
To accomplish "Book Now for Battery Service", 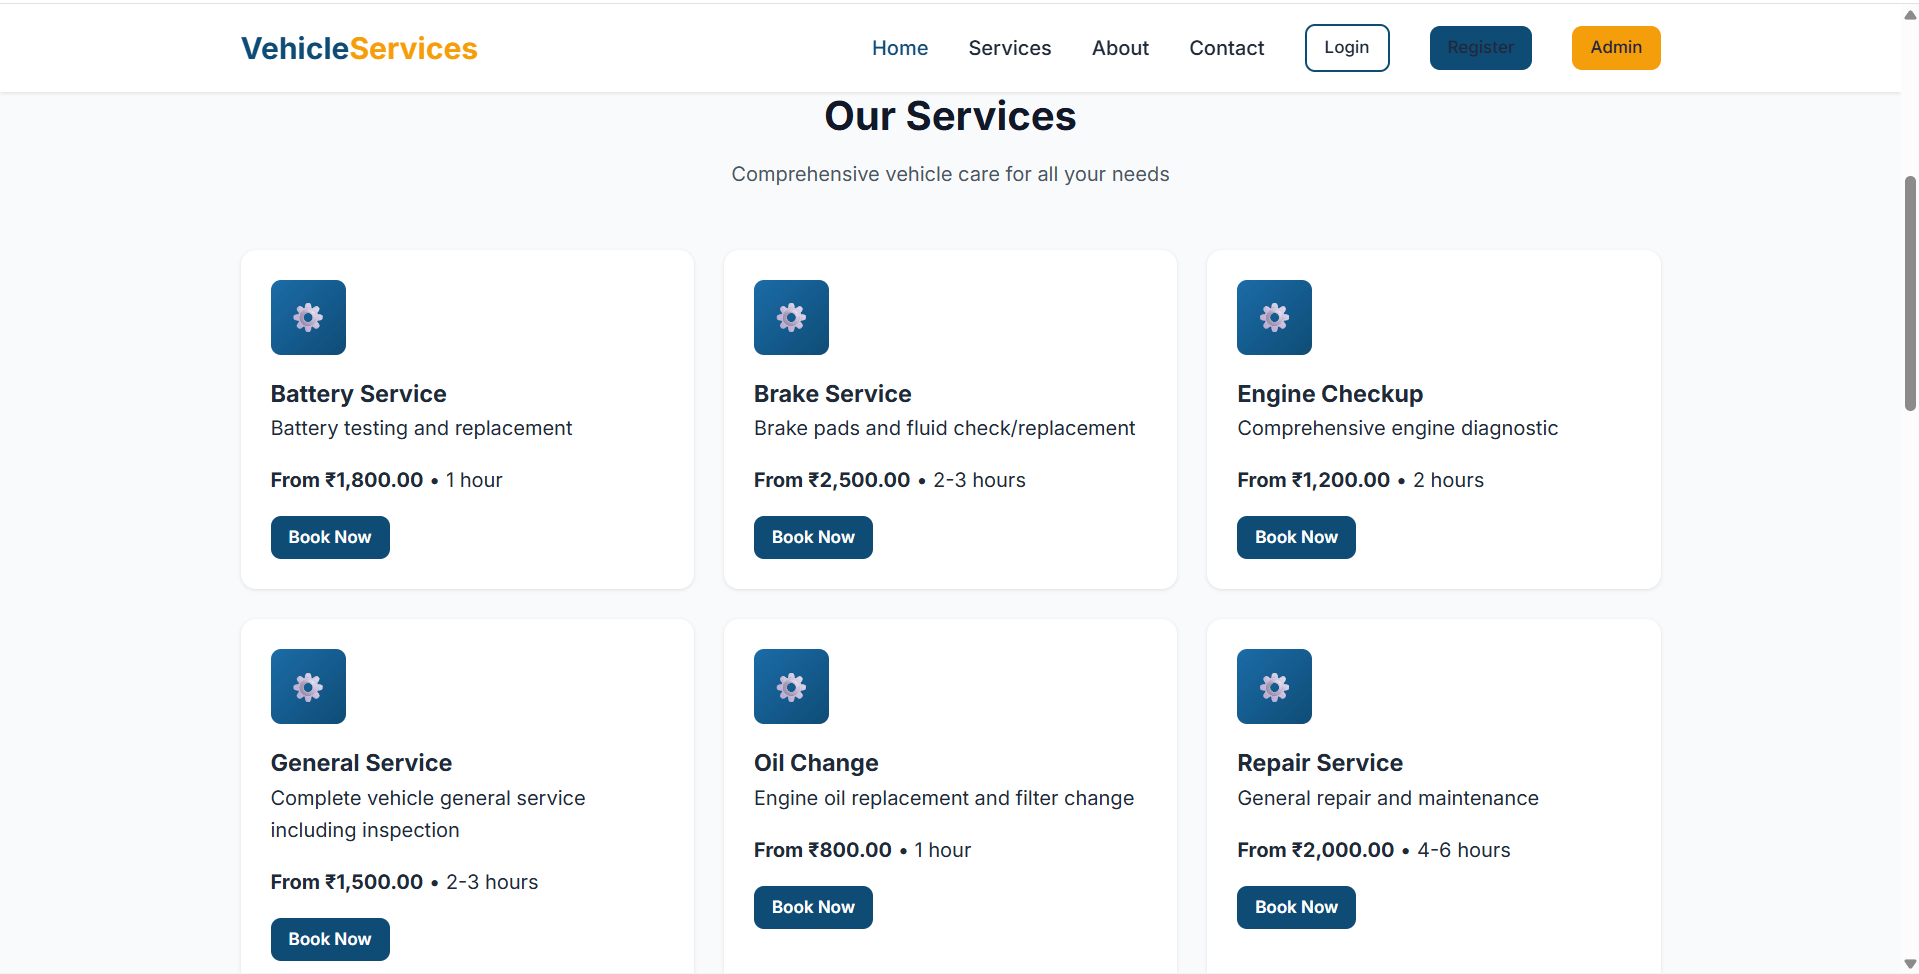I will pos(330,537).
